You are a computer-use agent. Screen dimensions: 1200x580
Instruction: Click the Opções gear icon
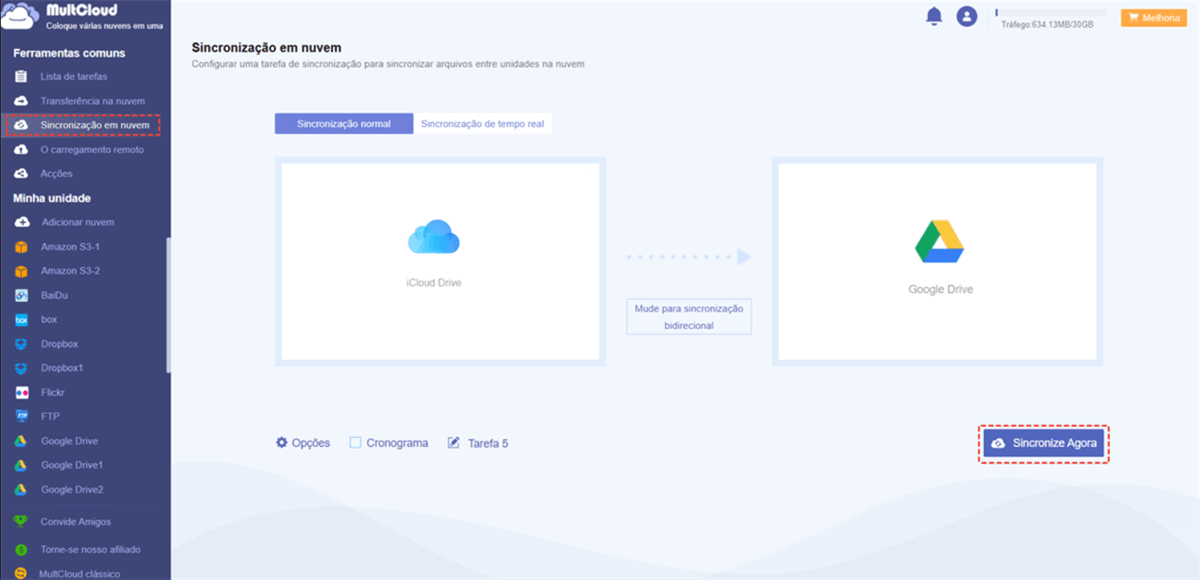[x=281, y=442]
